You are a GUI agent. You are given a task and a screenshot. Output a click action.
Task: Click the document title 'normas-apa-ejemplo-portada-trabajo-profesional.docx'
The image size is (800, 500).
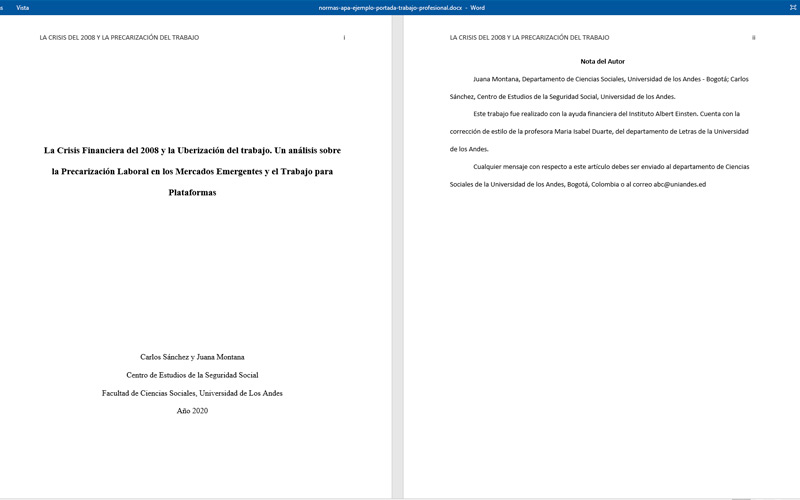click(x=390, y=8)
